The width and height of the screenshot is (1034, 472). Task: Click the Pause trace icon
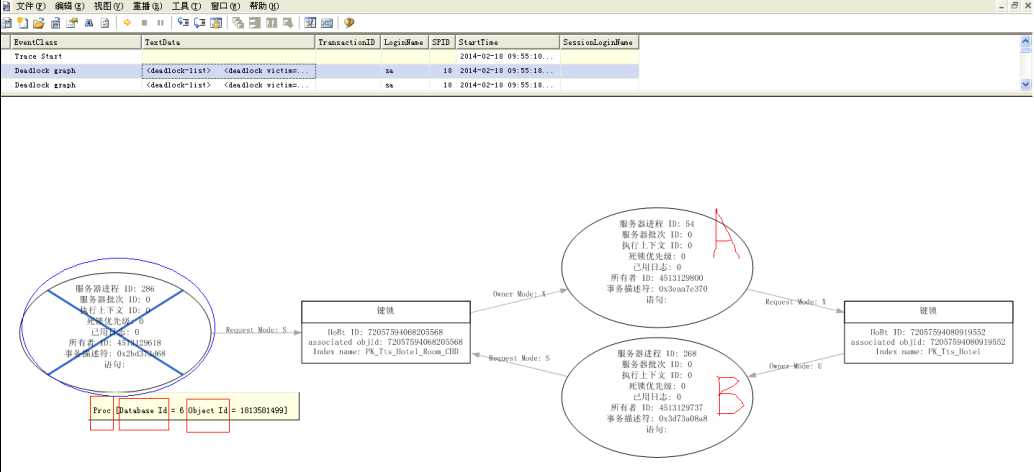coord(160,22)
